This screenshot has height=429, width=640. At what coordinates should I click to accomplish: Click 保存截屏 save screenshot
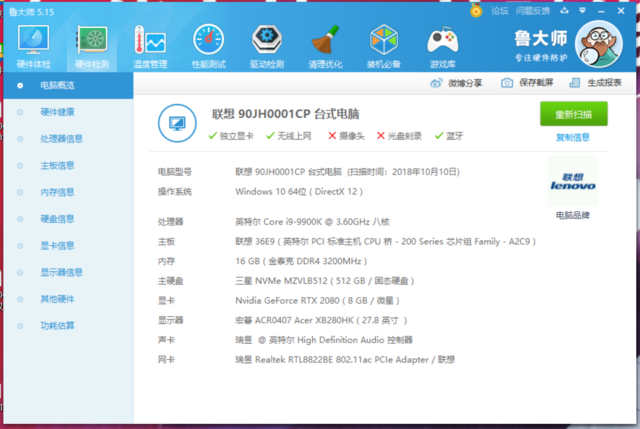click(527, 83)
